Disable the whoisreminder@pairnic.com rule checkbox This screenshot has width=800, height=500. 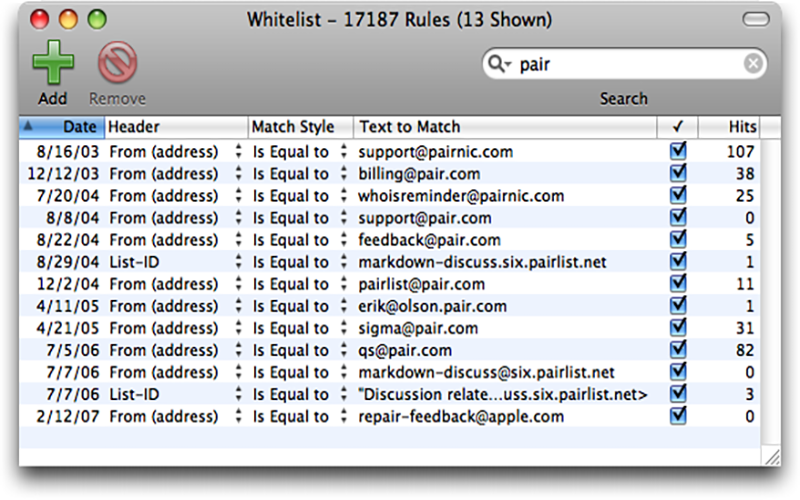(678, 195)
